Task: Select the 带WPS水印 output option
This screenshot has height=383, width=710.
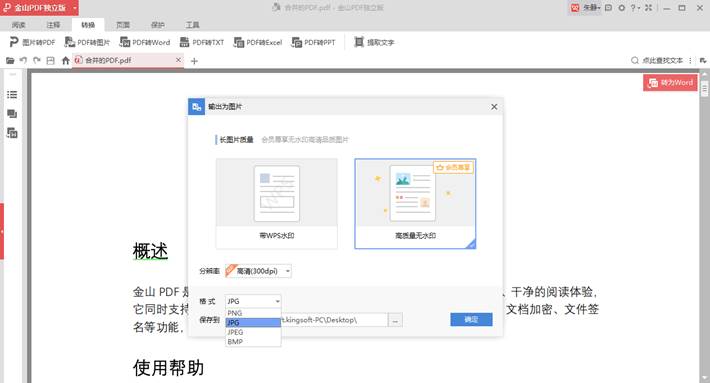Action: tap(277, 203)
